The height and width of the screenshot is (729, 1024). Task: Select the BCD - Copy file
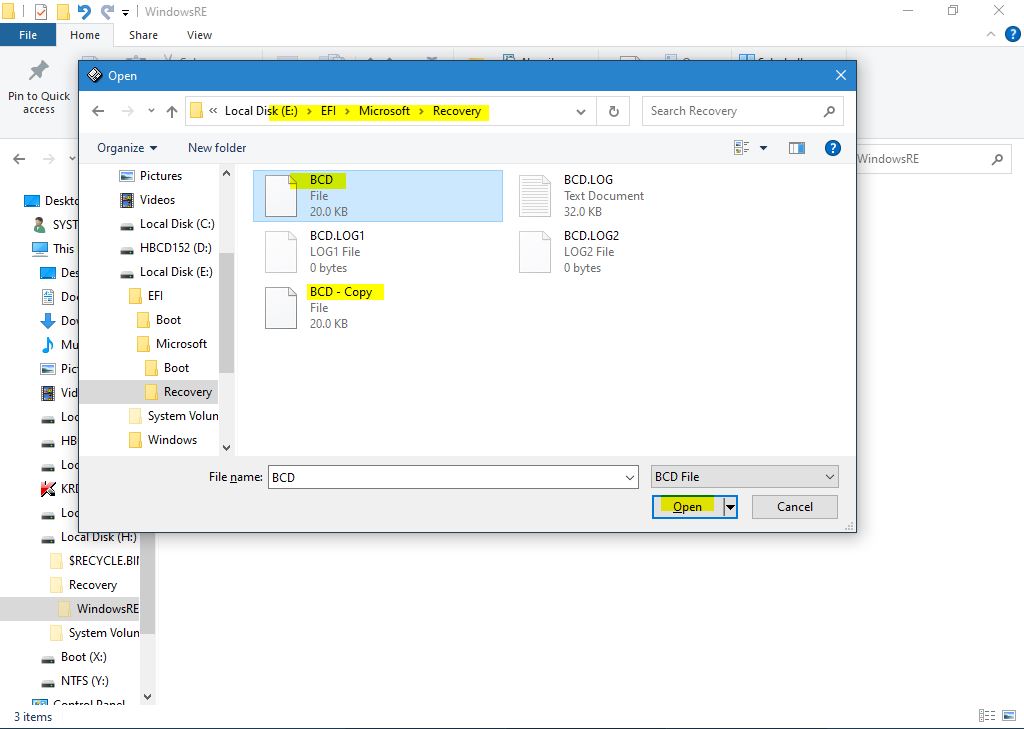click(x=340, y=292)
